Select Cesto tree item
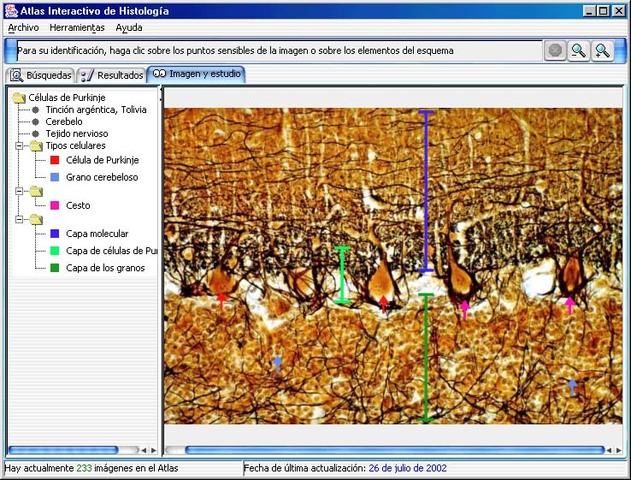The width and height of the screenshot is (631, 480). (x=78, y=205)
